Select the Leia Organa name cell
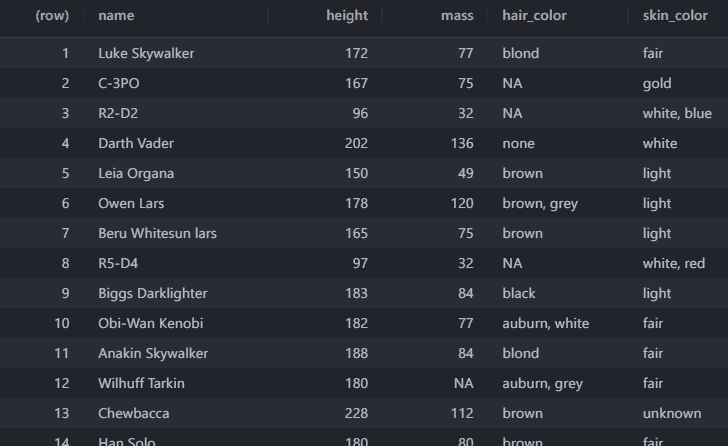The height and width of the screenshot is (446, 728). click(x=136, y=173)
